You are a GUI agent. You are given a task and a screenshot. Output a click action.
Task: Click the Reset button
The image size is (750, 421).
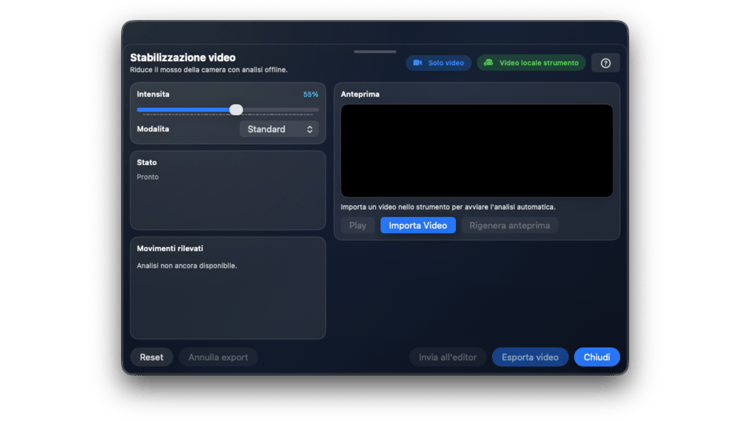click(x=151, y=357)
